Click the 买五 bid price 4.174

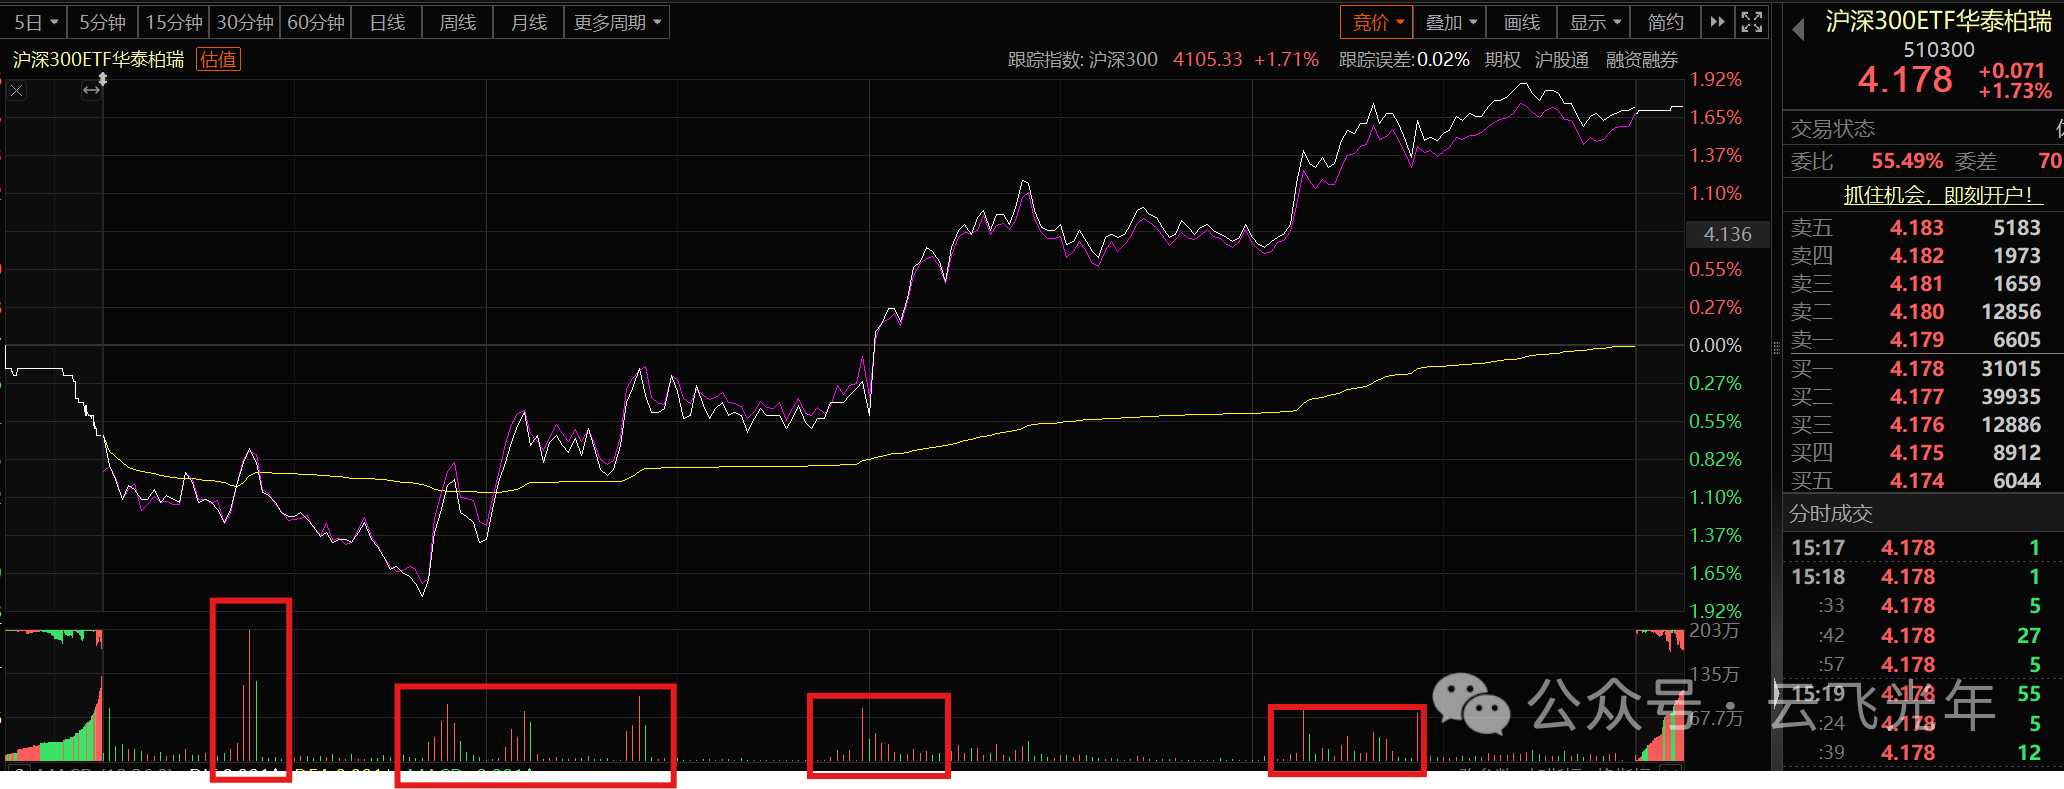point(1917,481)
